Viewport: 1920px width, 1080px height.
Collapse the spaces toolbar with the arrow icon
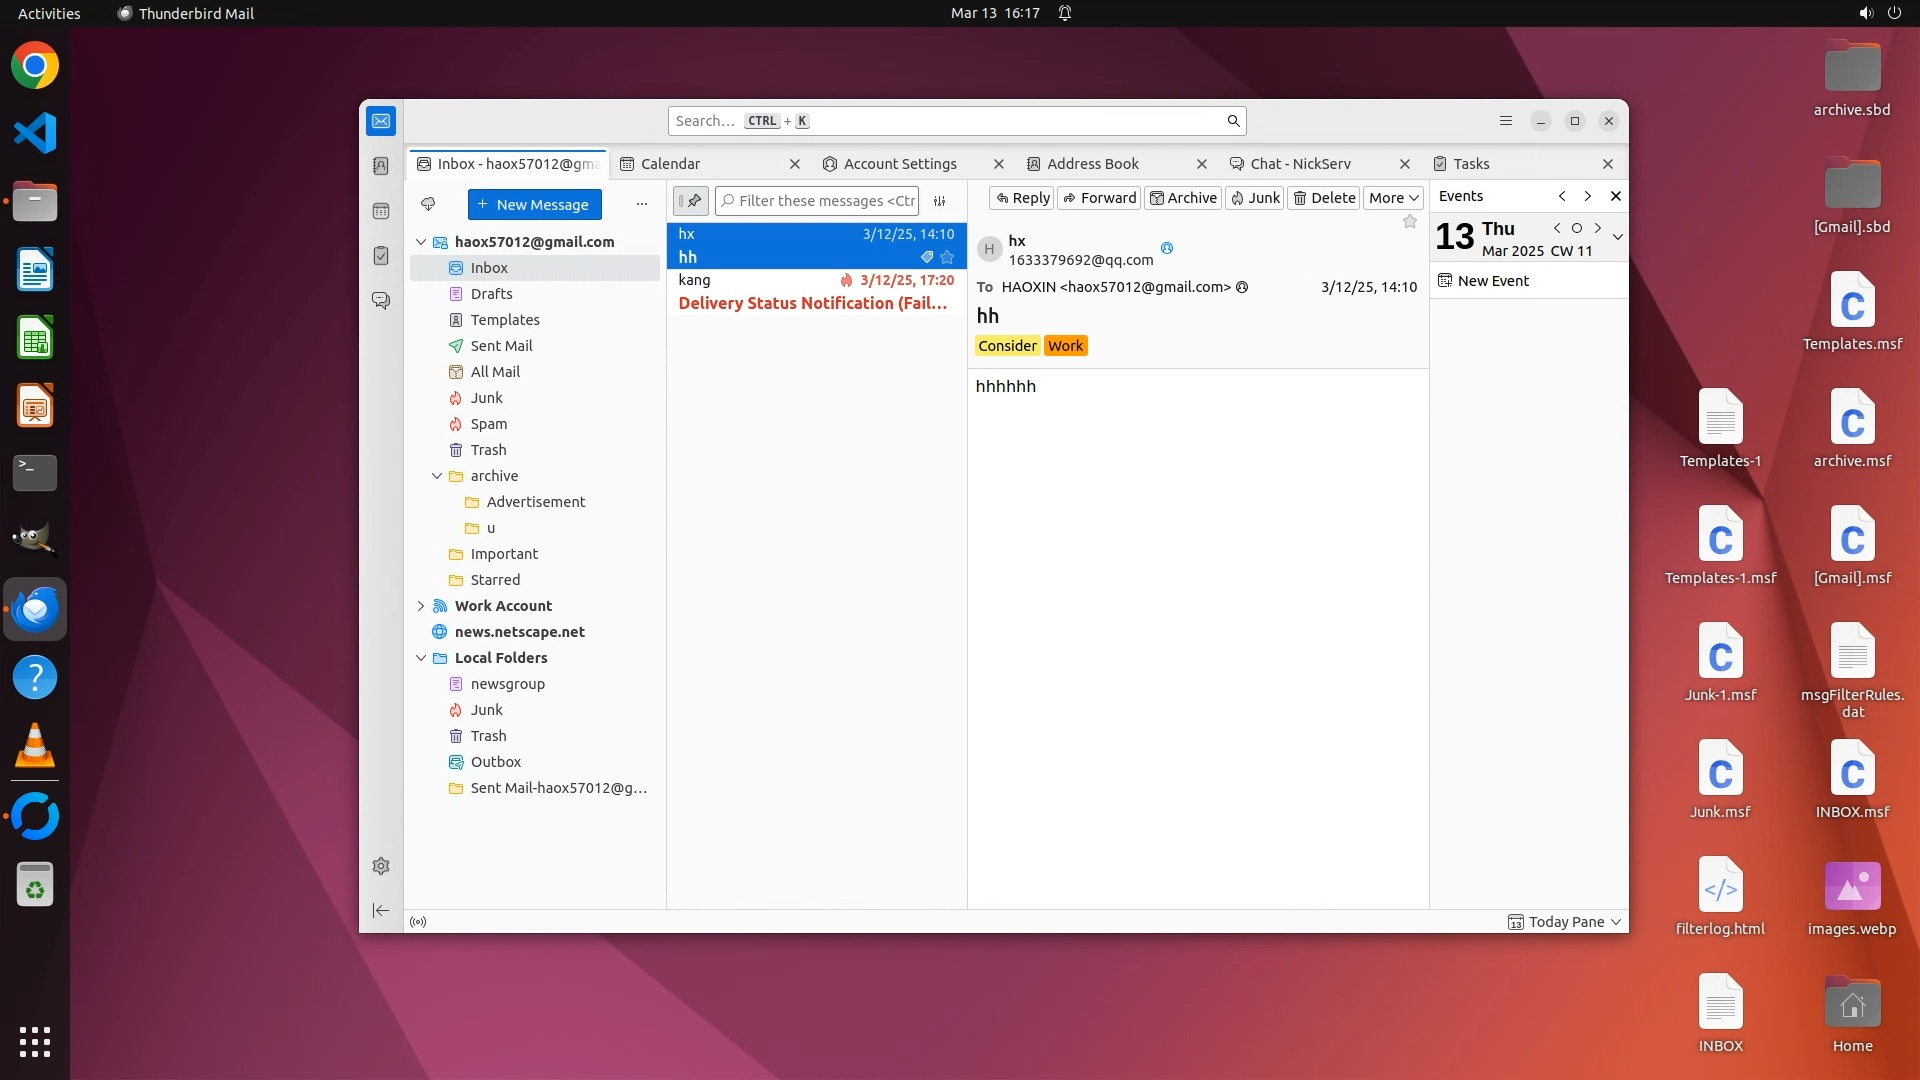coord(381,910)
